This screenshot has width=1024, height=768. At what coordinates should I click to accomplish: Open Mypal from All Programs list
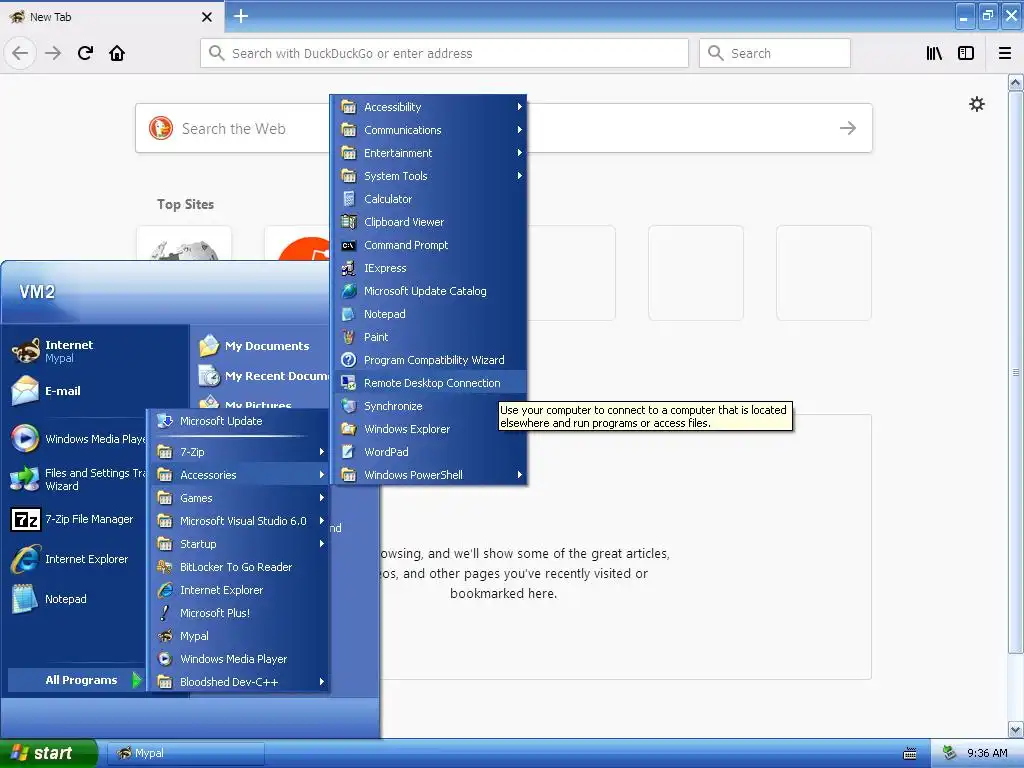tap(240, 636)
